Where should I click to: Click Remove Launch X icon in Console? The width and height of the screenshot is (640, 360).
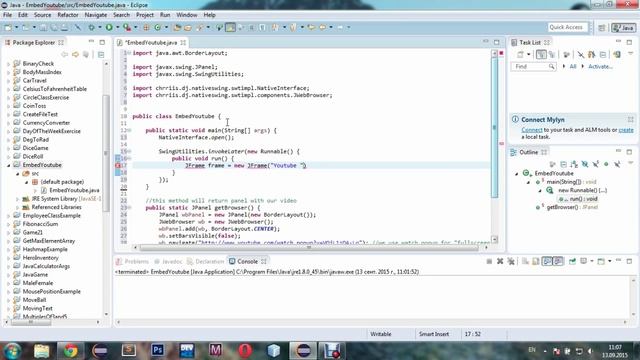click(x=500, y=261)
